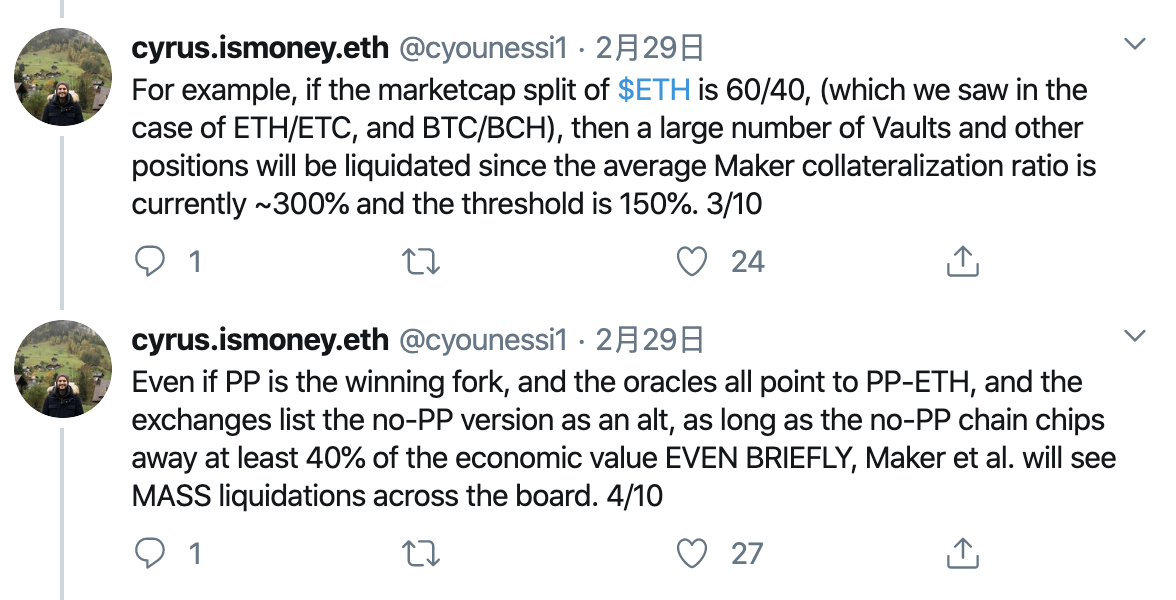Click the @cyounessi1 handle on the second tweet
Viewport: 1176px width, 600px height.
point(484,340)
